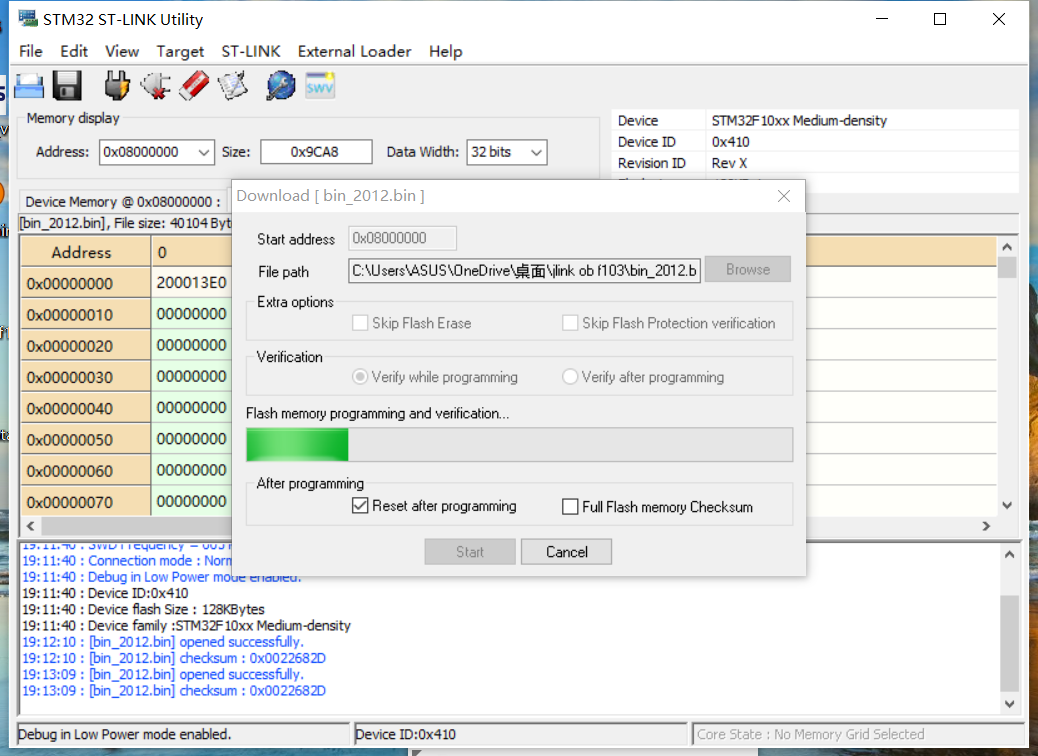
Task: Click the Connect to target plug icon
Action: tap(117, 85)
